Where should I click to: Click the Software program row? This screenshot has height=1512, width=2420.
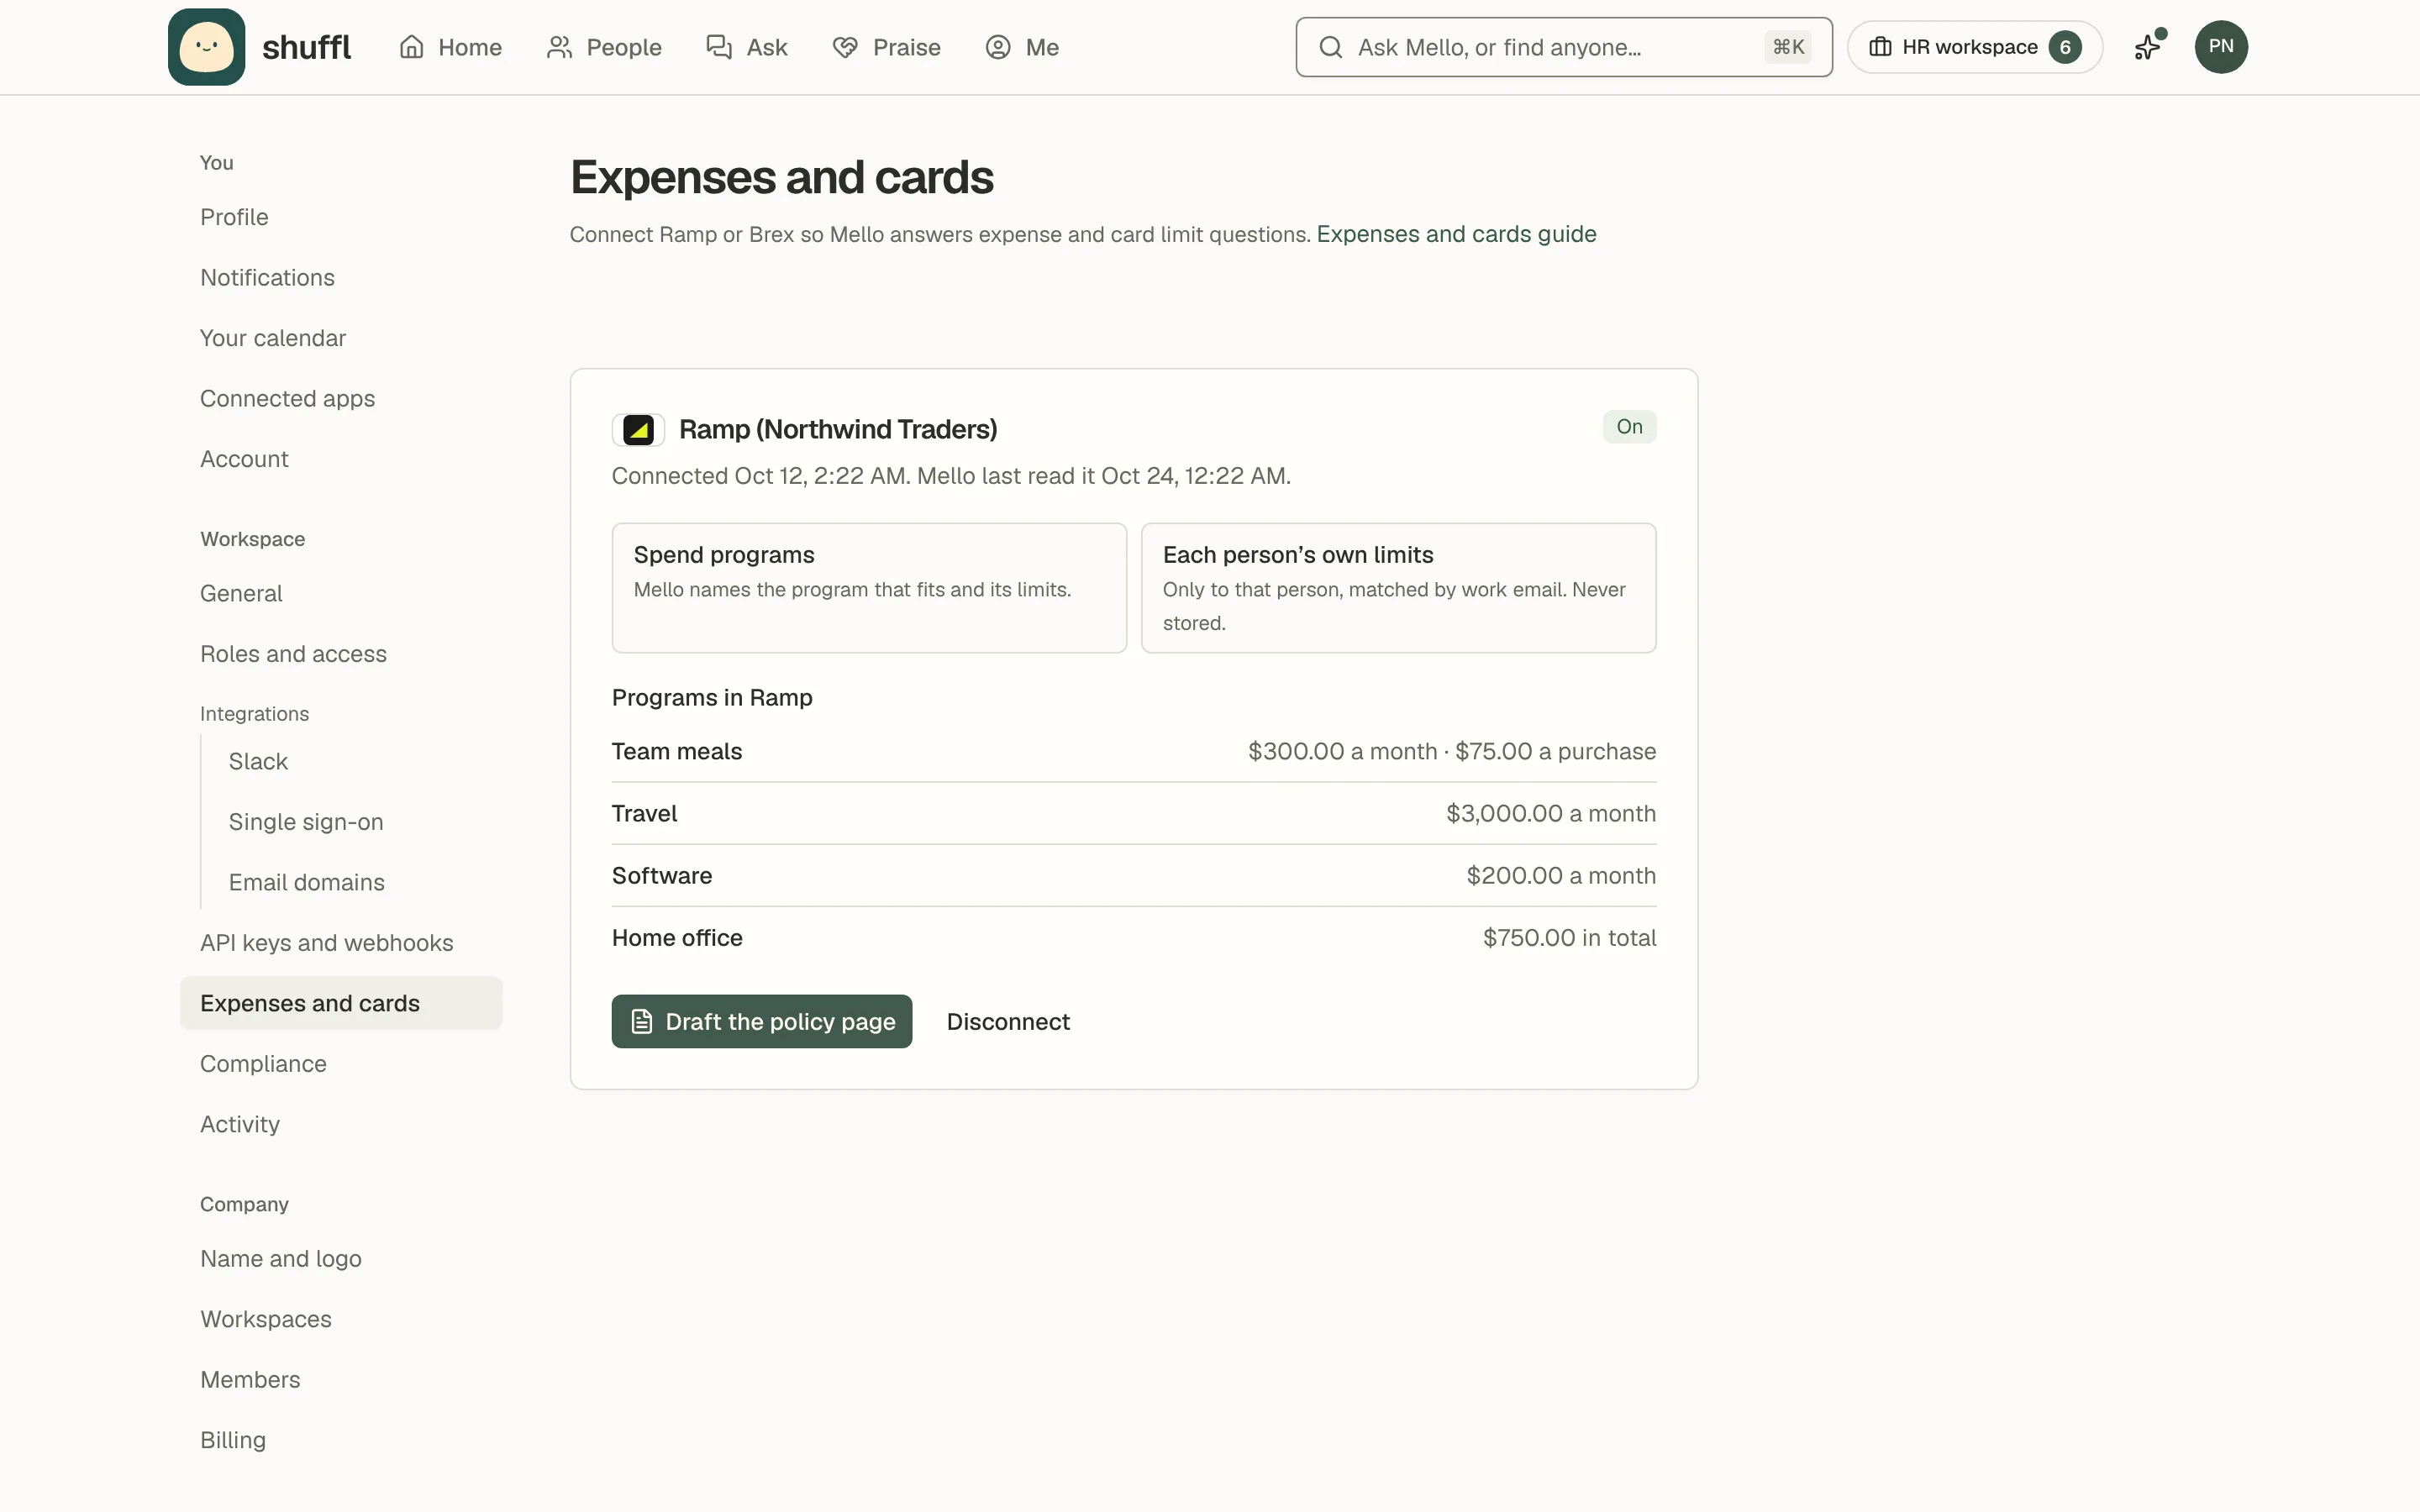tap(1133, 876)
